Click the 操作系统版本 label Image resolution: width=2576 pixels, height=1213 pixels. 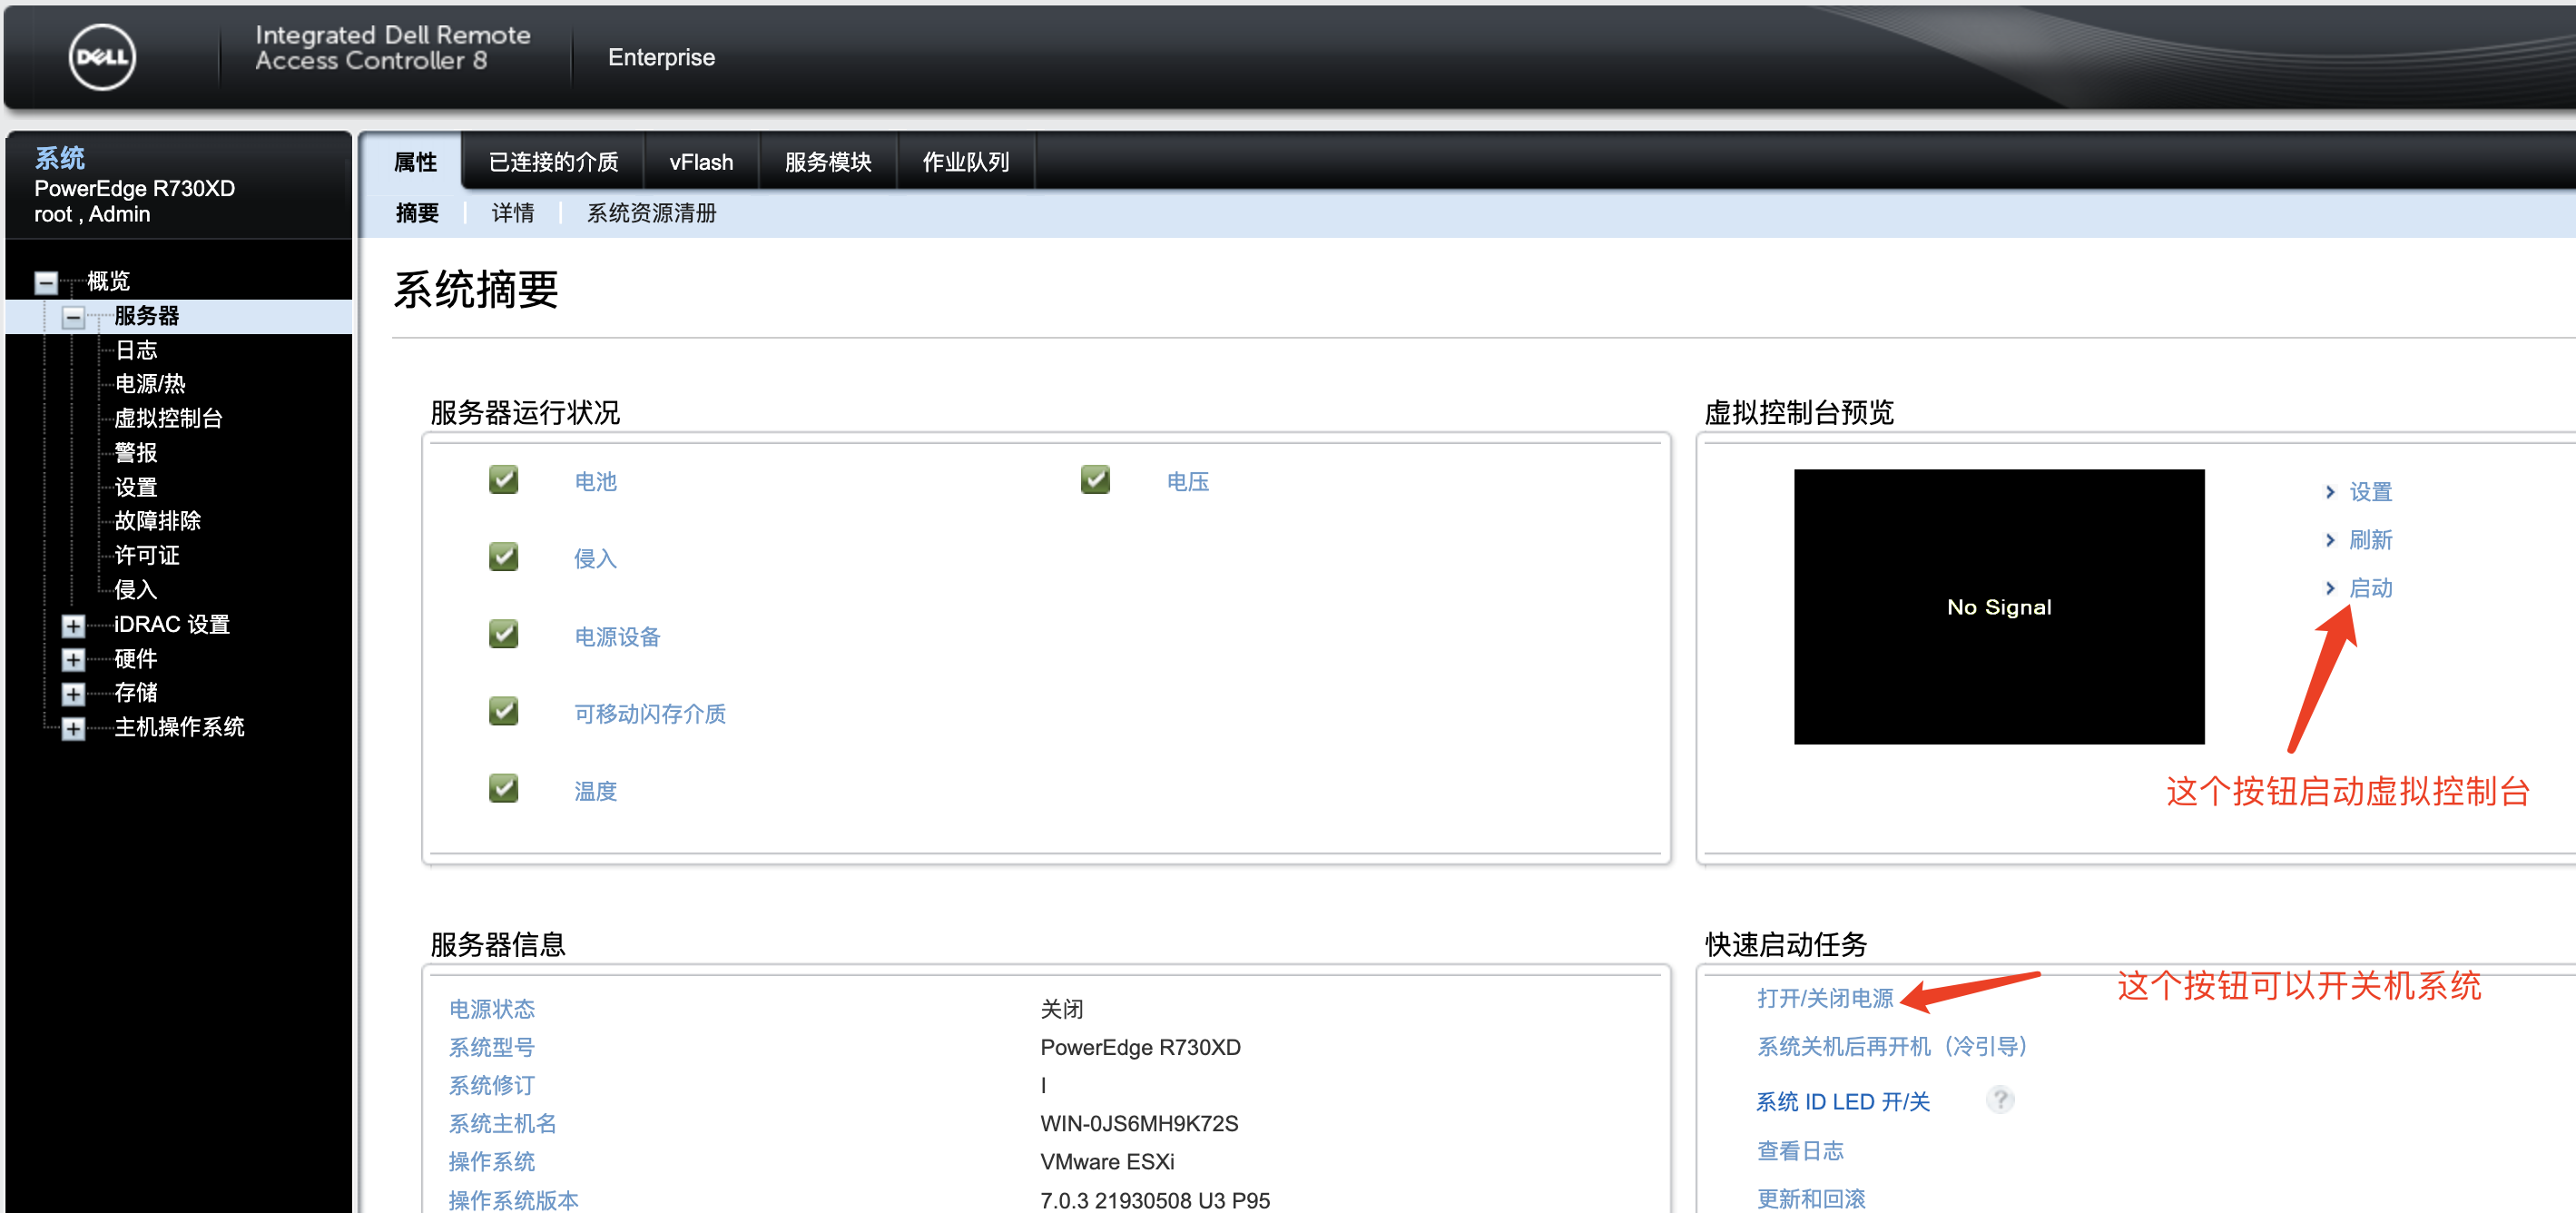[x=513, y=1200]
